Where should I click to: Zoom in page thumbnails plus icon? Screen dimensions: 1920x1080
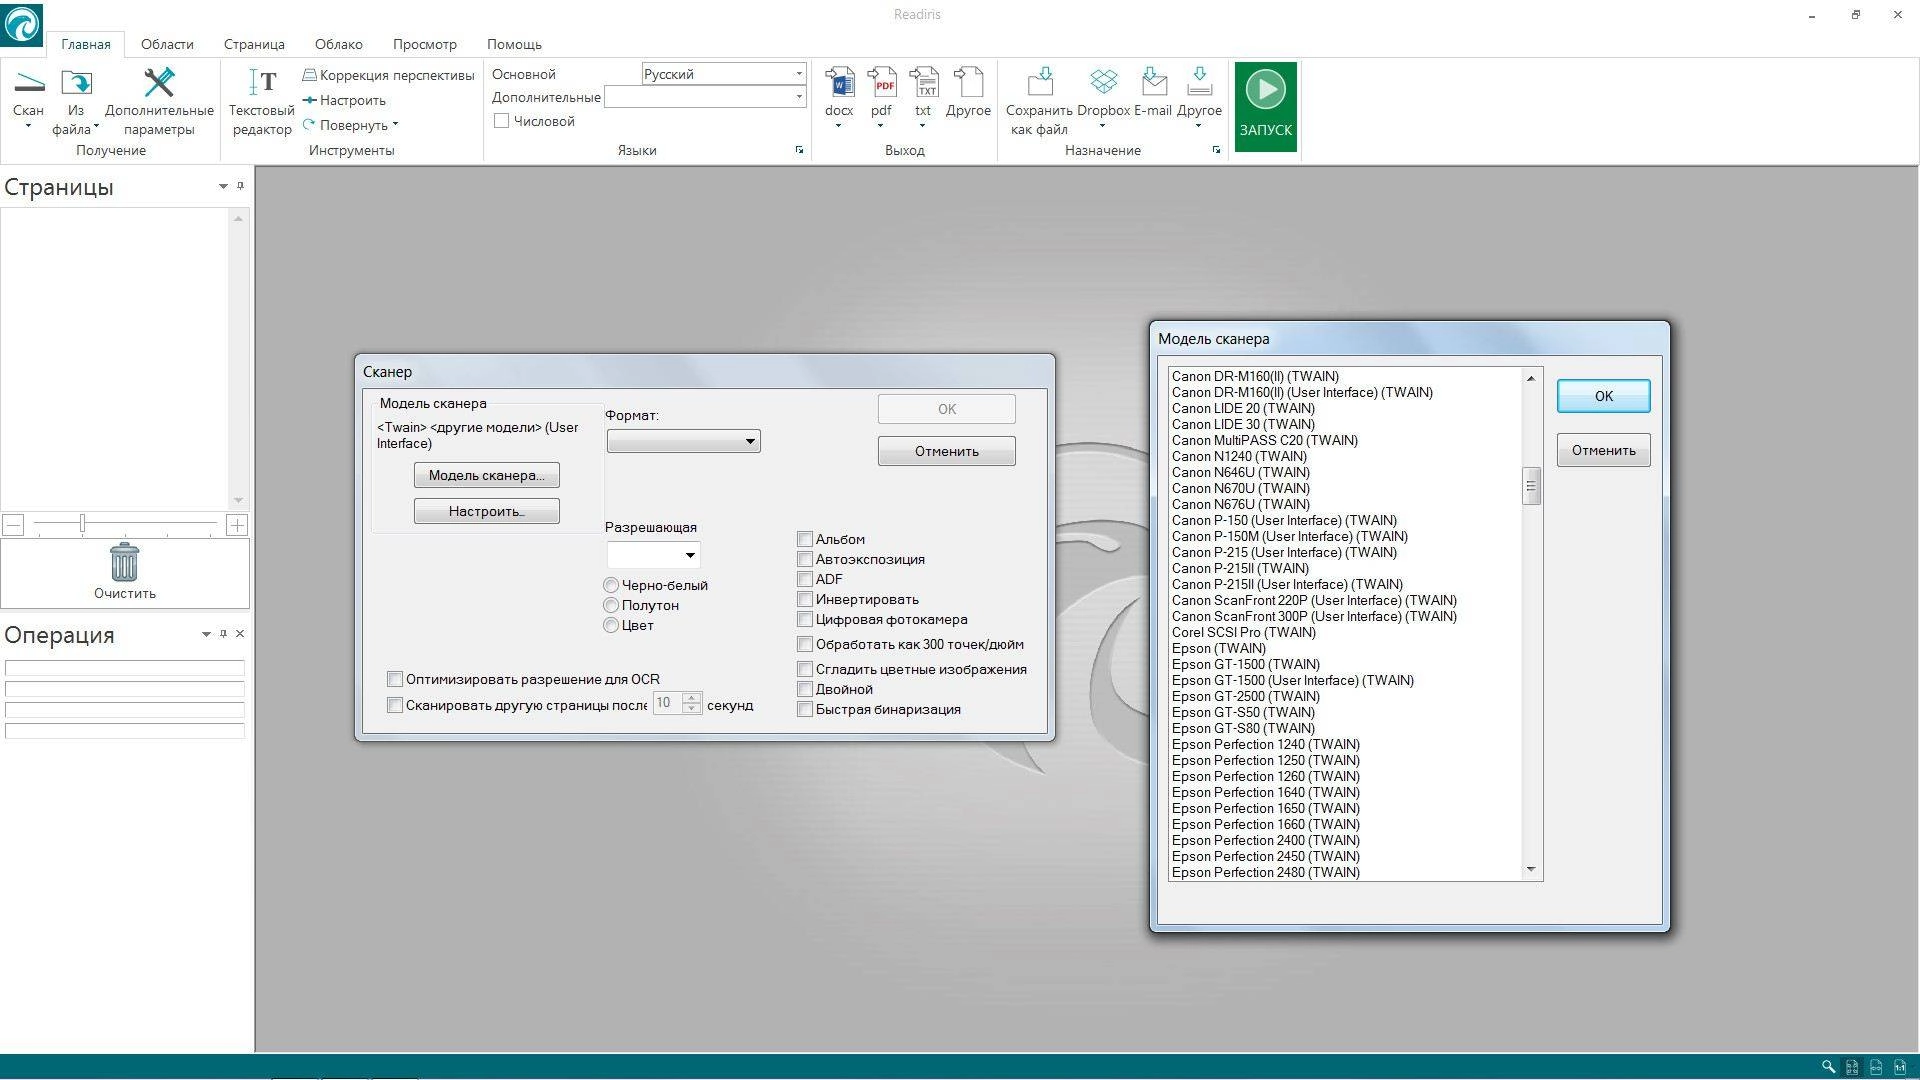[237, 525]
